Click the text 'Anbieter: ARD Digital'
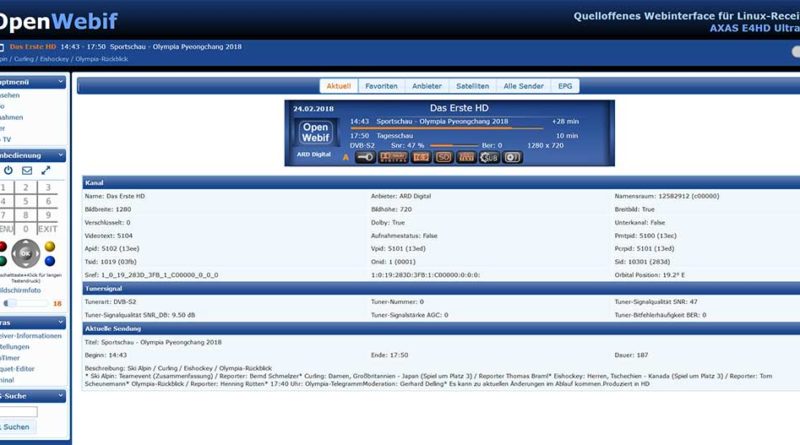This screenshot has height=445, width=800. [401, 196]
